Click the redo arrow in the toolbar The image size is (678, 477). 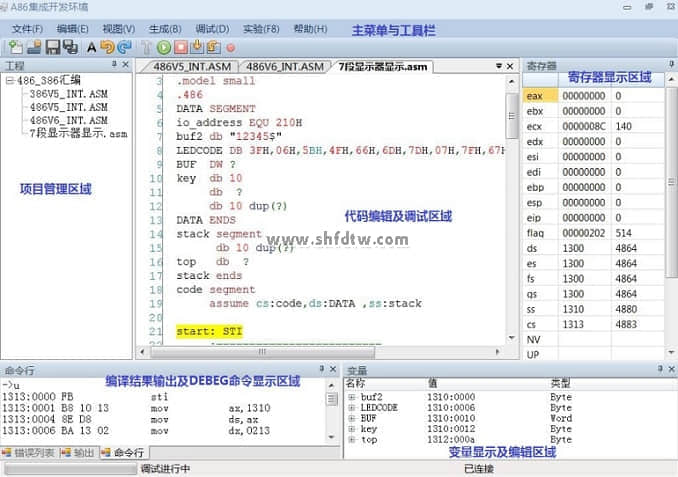[x=124, y=47]
